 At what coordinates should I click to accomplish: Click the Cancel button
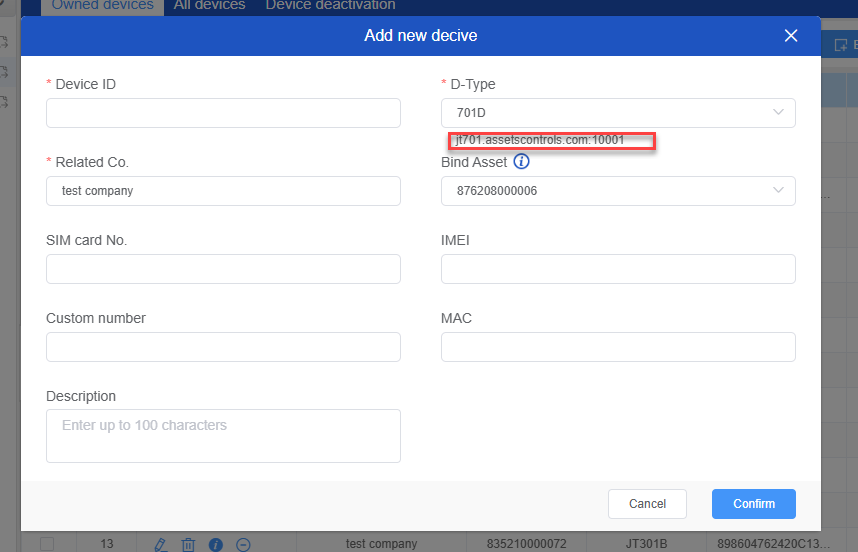point(647,504)
